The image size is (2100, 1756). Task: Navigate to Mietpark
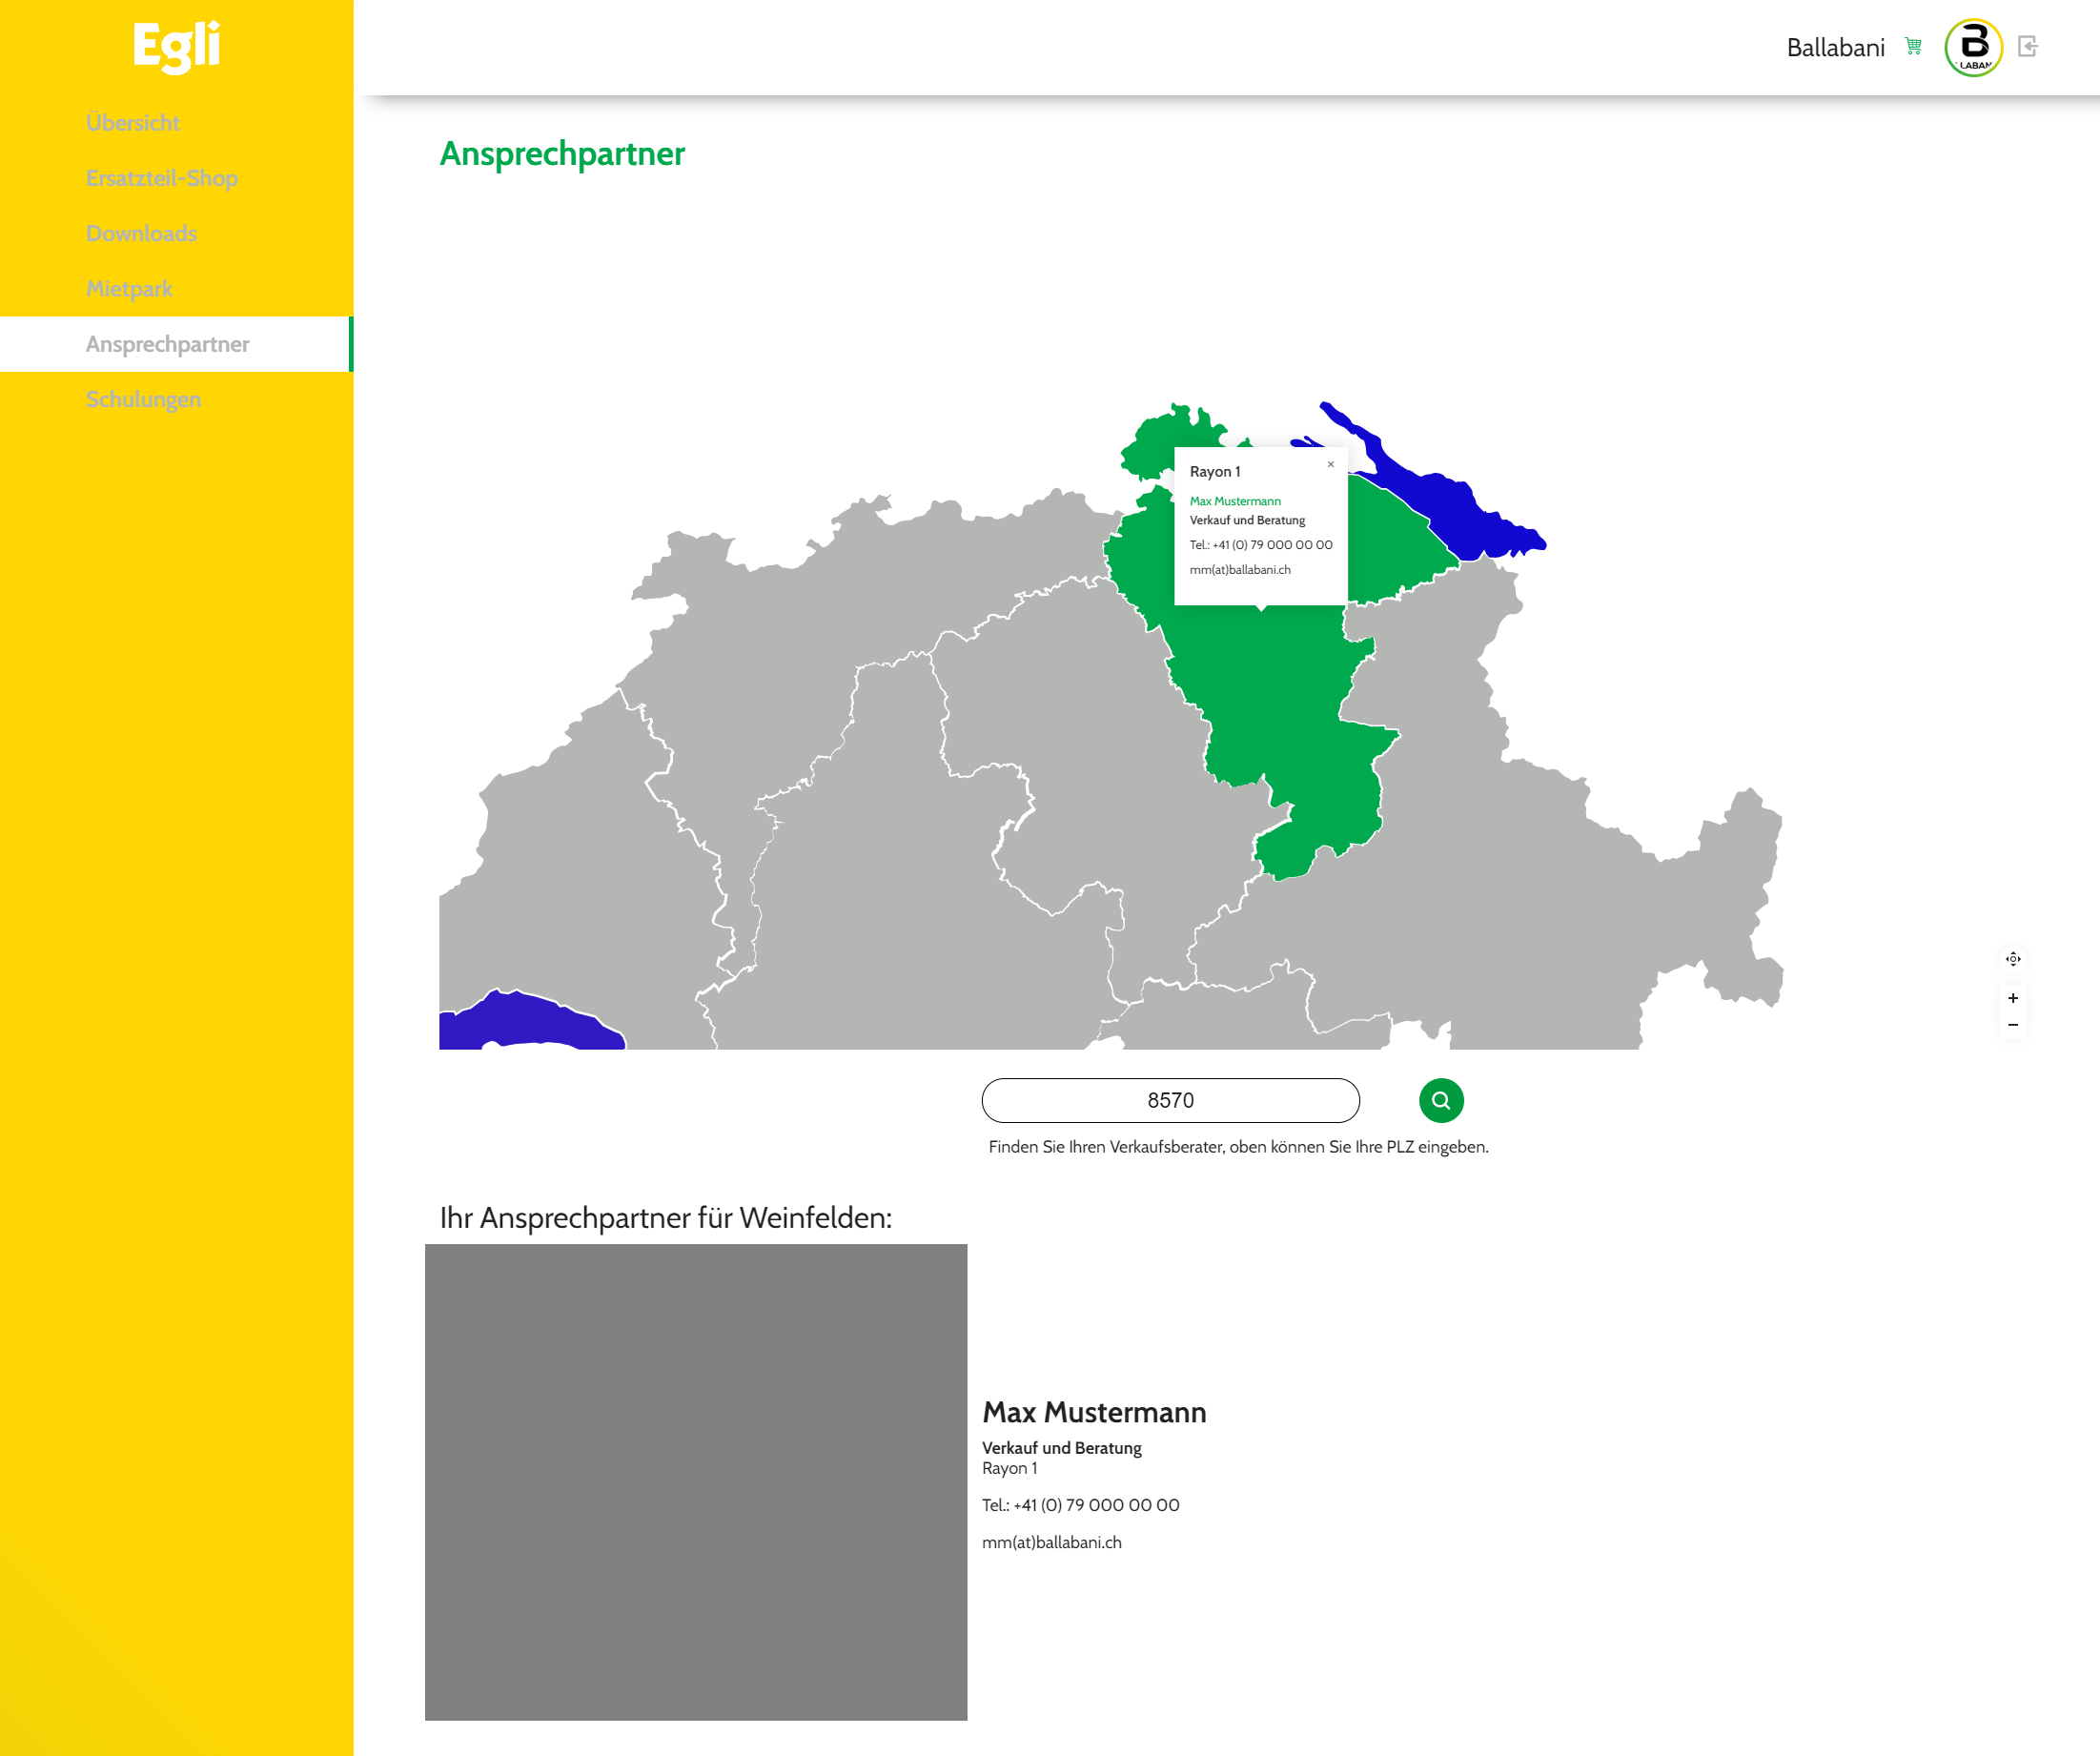pyautogui.click(x=129, y=289)
